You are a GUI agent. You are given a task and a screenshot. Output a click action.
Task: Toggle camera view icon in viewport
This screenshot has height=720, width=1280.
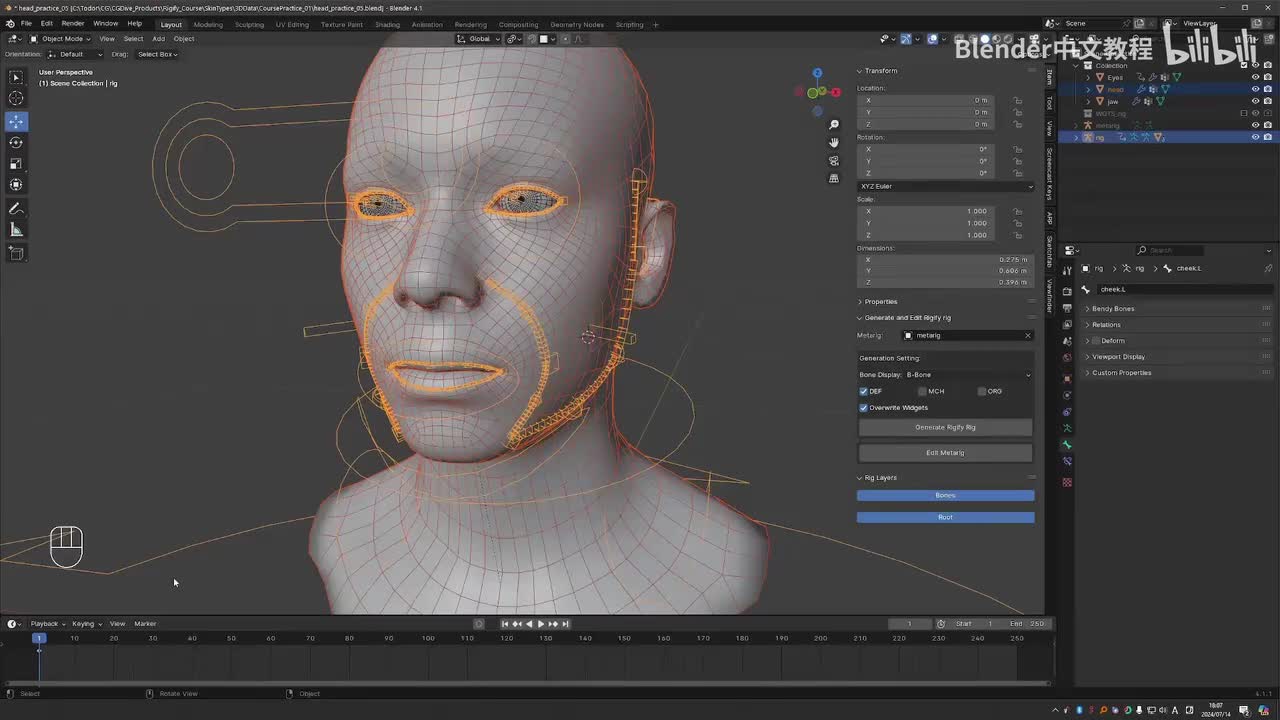tap(834, 161)
